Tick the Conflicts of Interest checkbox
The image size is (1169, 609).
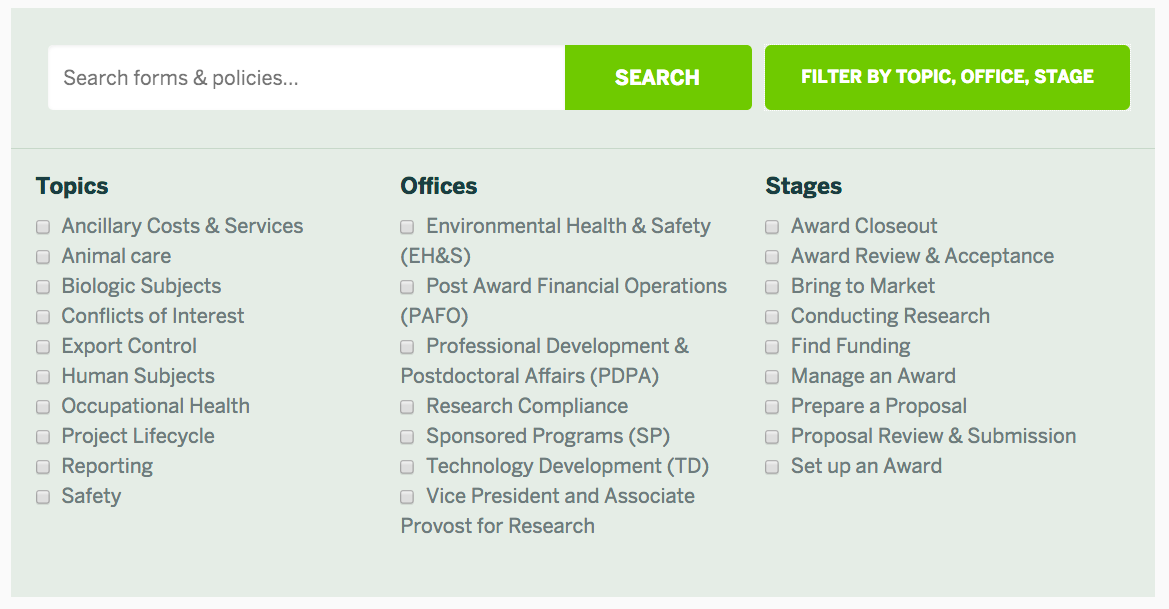(43, 317)
